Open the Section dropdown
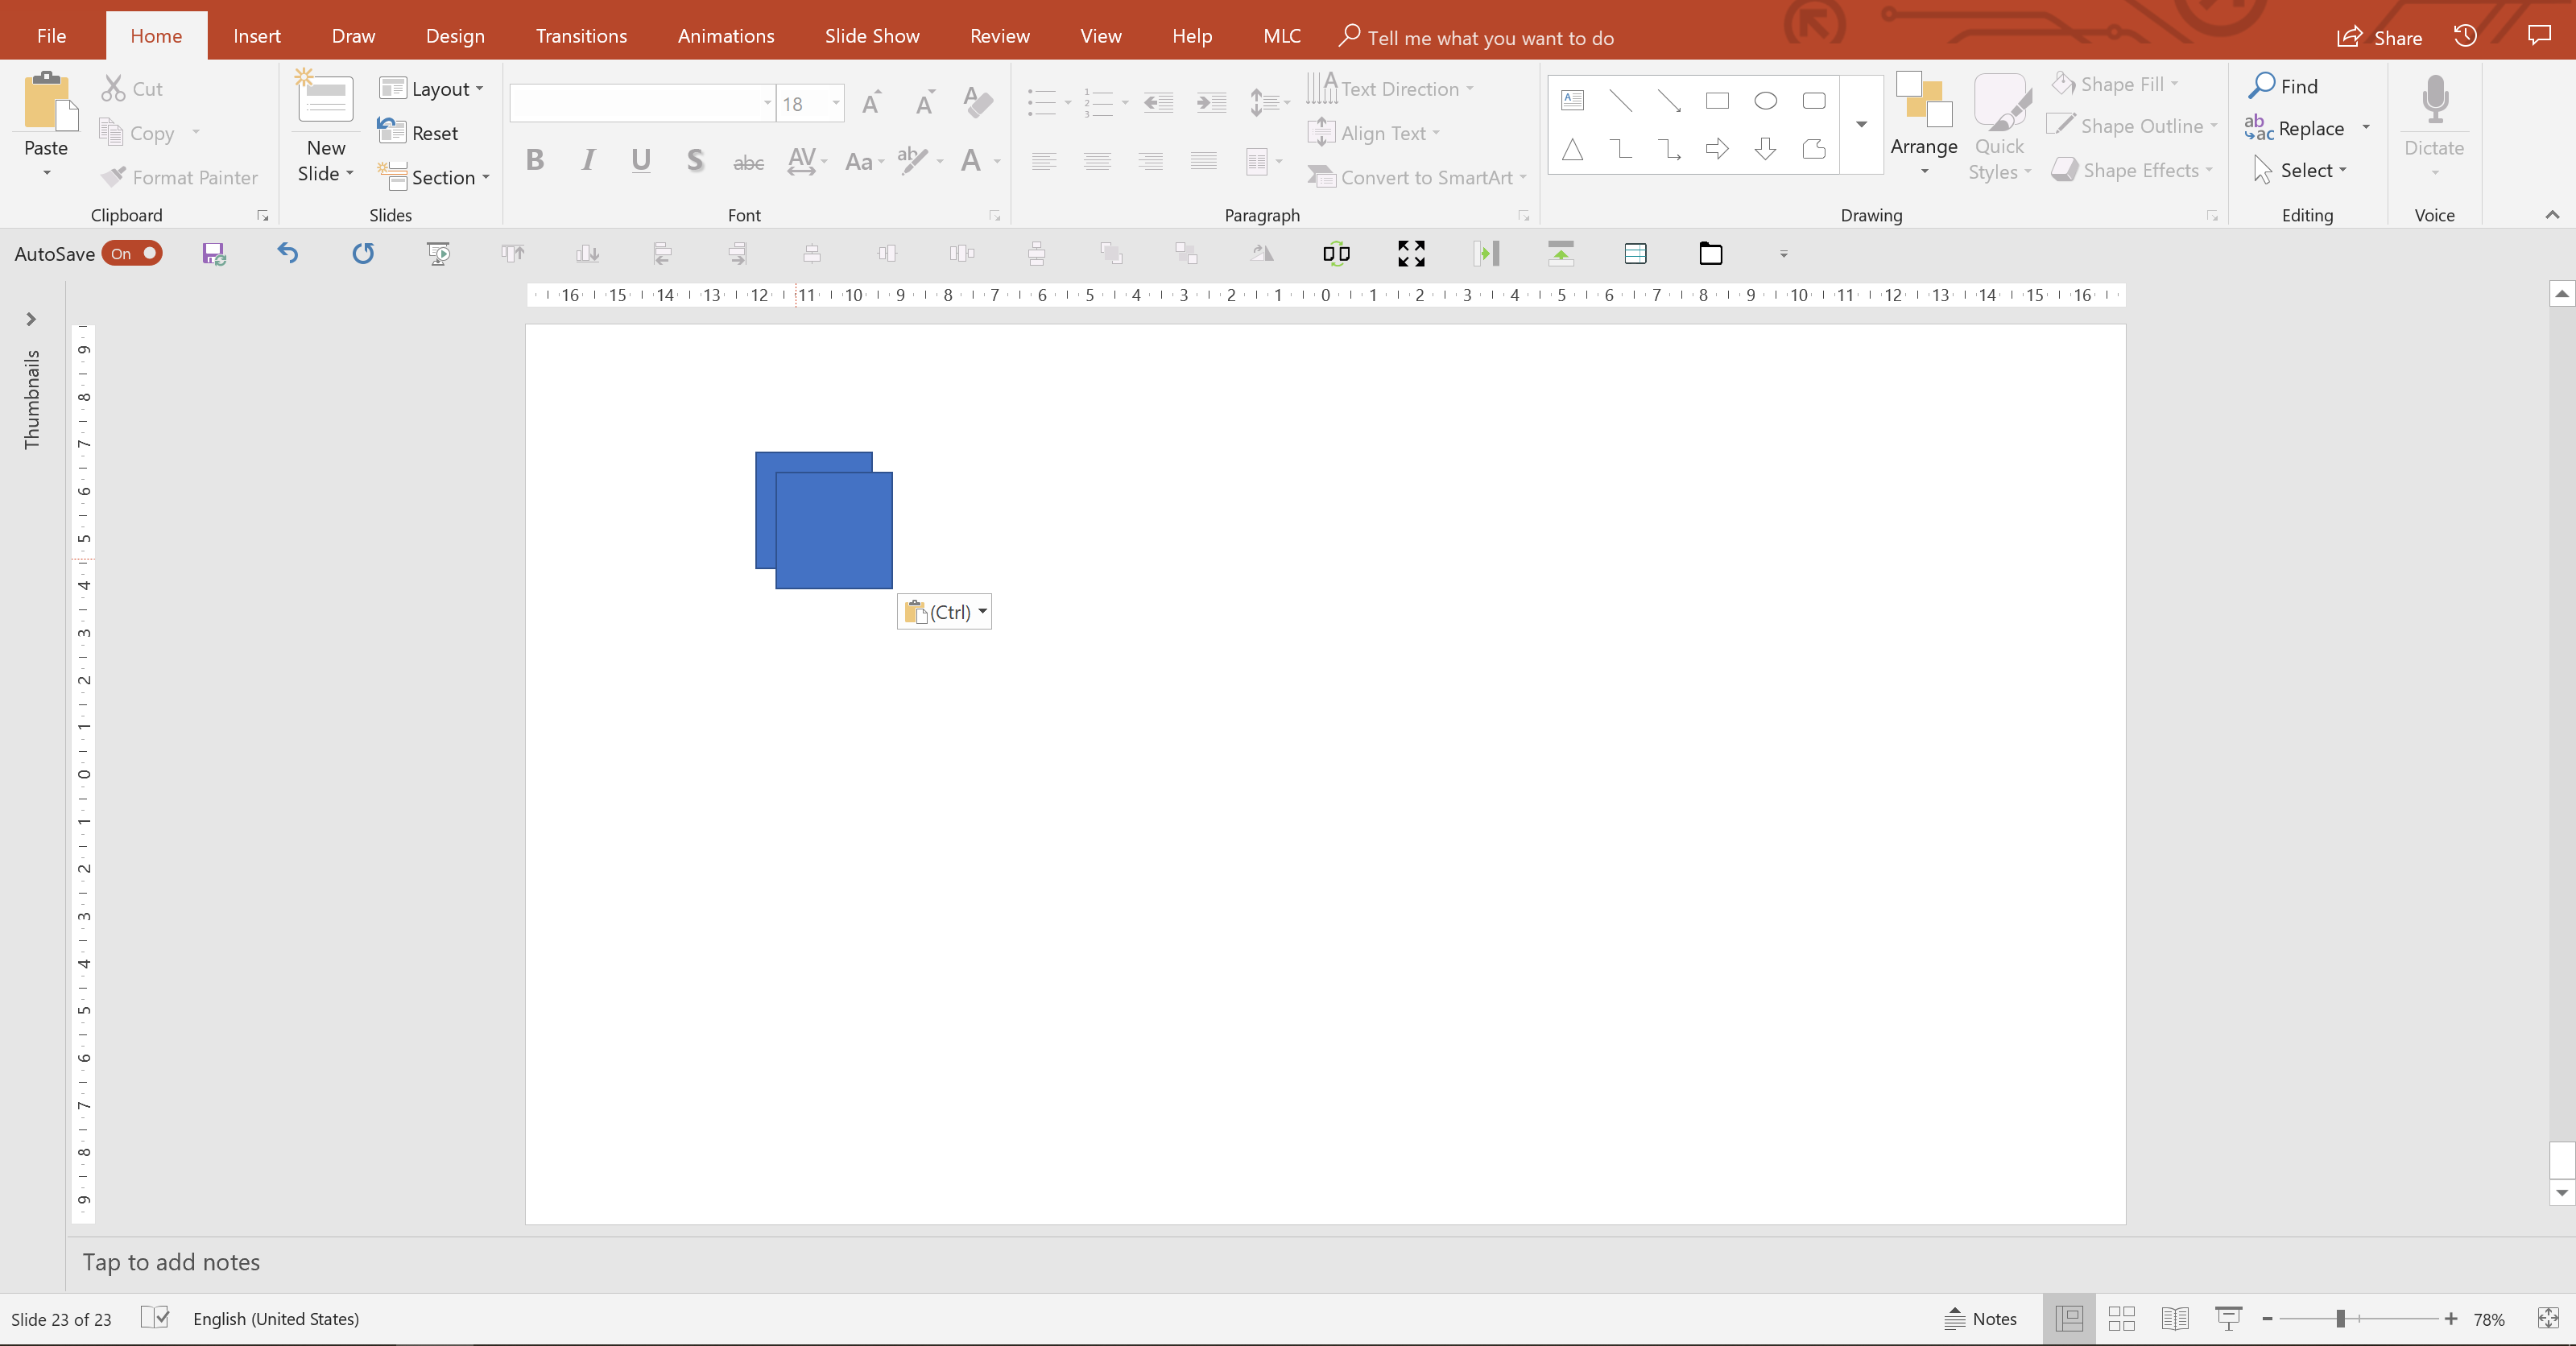The height and width of the screenshot is (1346, 2576). 434,177
